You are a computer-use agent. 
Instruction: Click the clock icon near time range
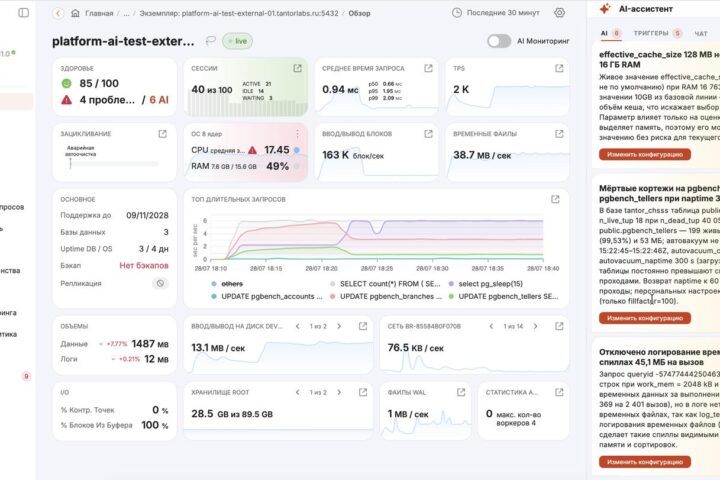(x=457, y=13)
